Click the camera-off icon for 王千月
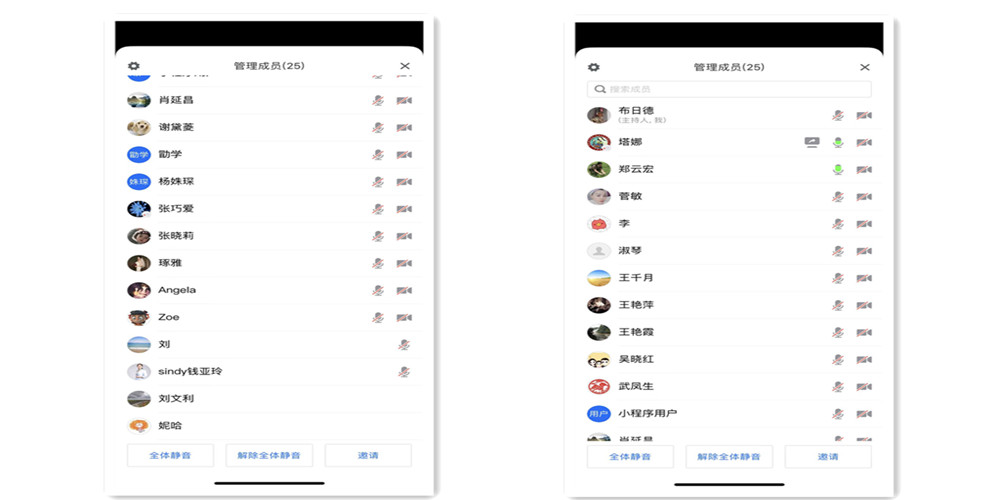Screen dimensions: 1000x500 864,278
